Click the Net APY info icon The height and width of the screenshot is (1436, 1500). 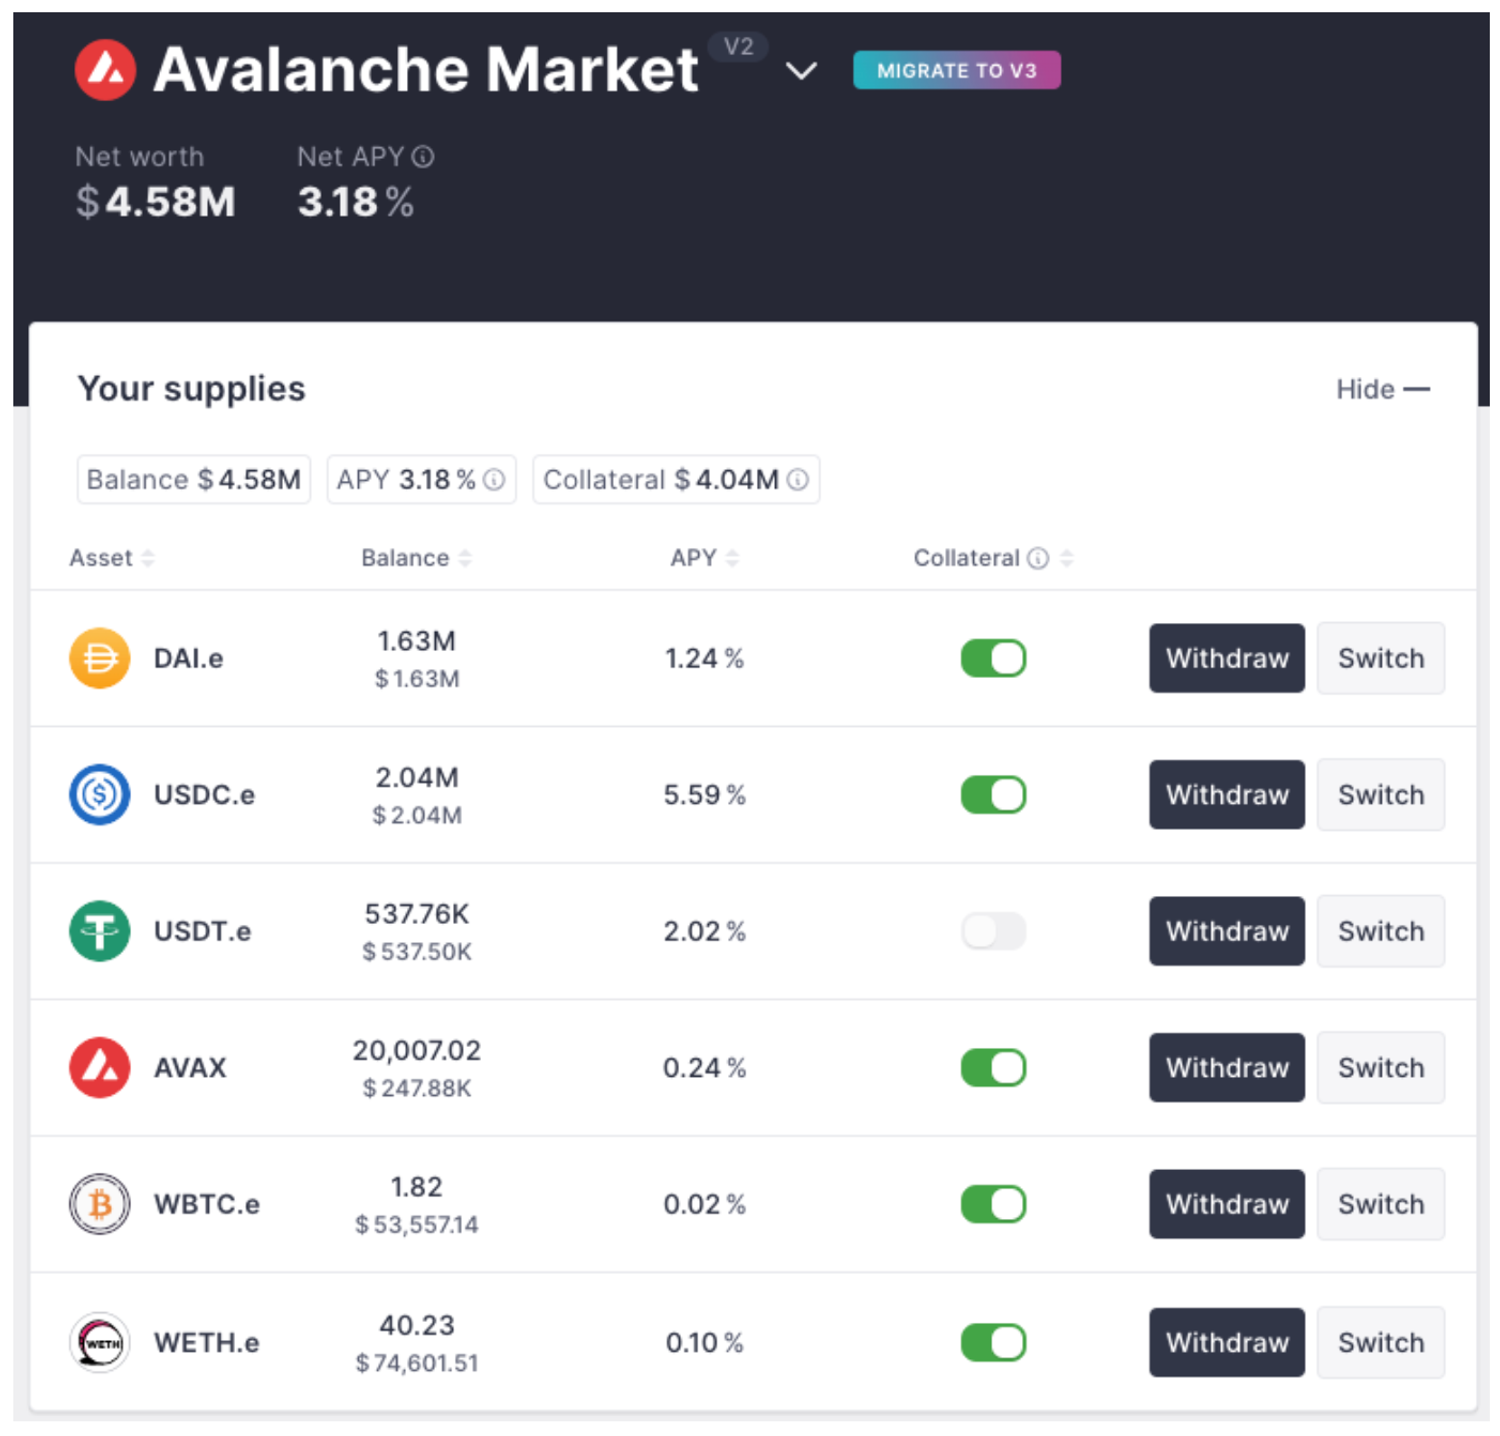423,157
